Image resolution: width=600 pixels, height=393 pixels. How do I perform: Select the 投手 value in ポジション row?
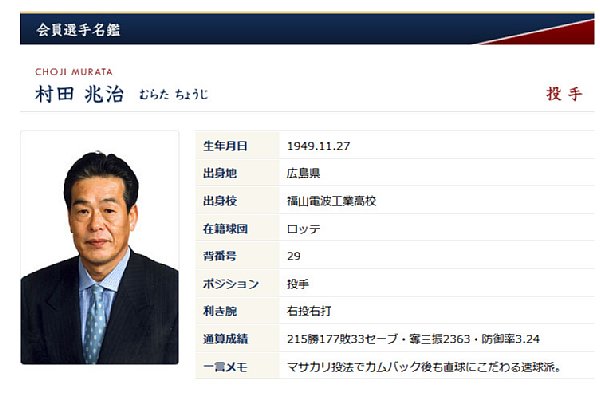298,284
